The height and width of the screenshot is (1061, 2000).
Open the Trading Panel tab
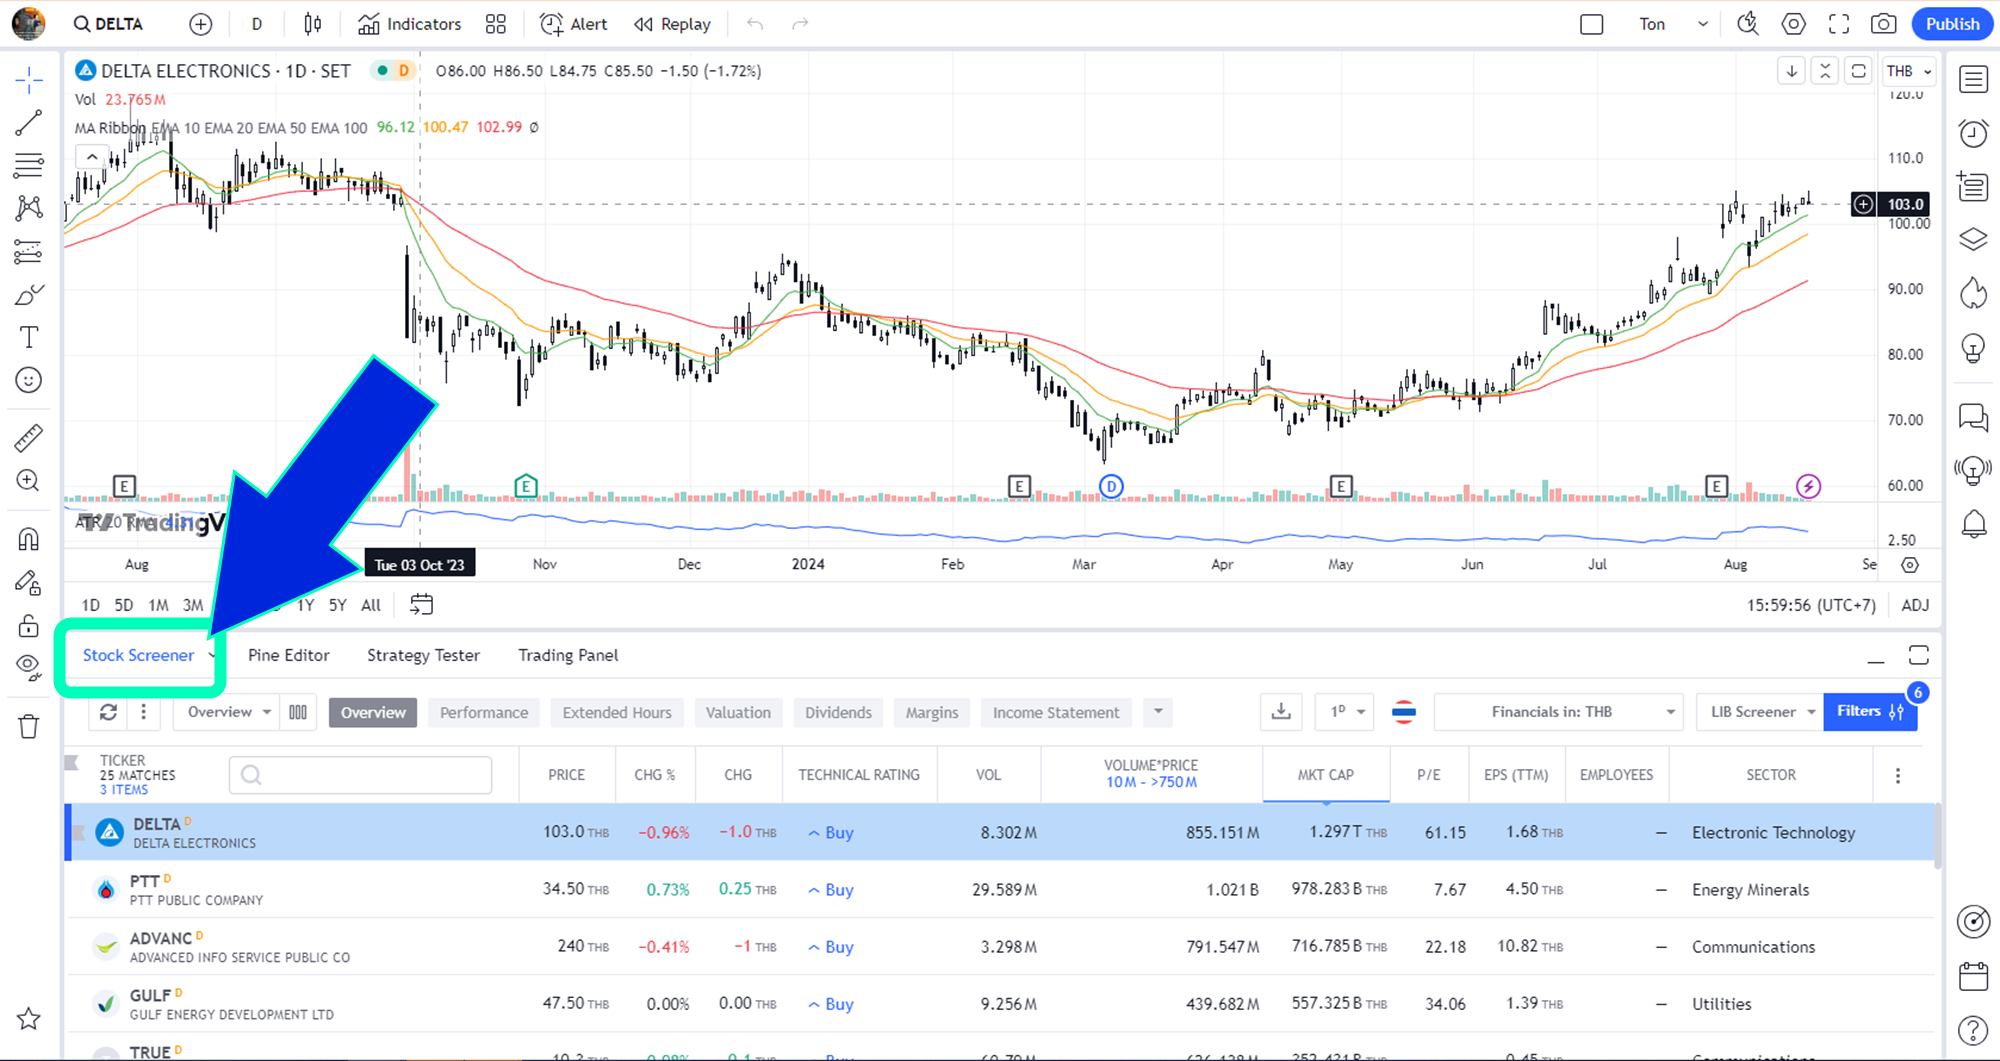pyautogui.click(x=568, y=655)
